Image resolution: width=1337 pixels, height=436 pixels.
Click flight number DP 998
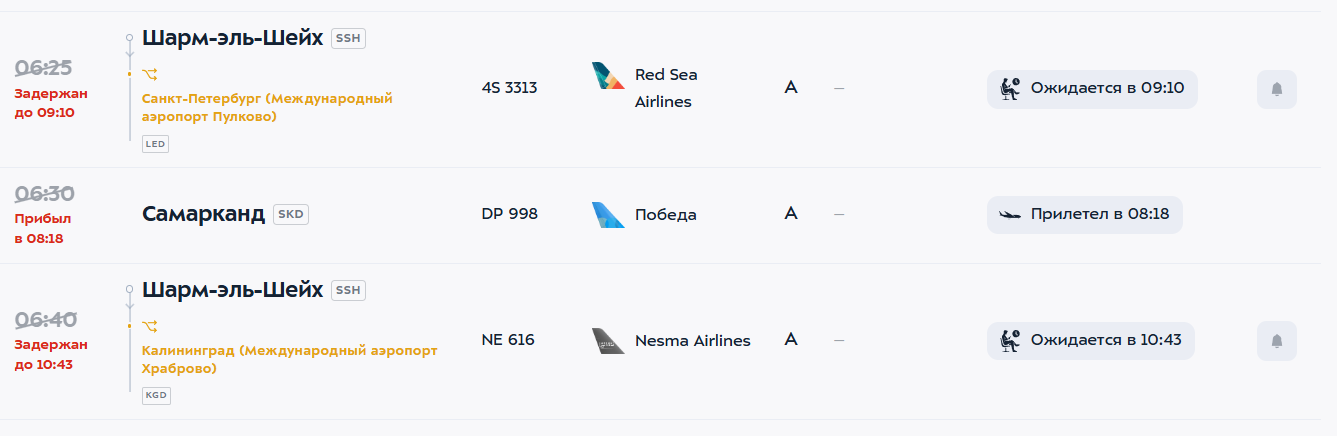click(509, 214)
